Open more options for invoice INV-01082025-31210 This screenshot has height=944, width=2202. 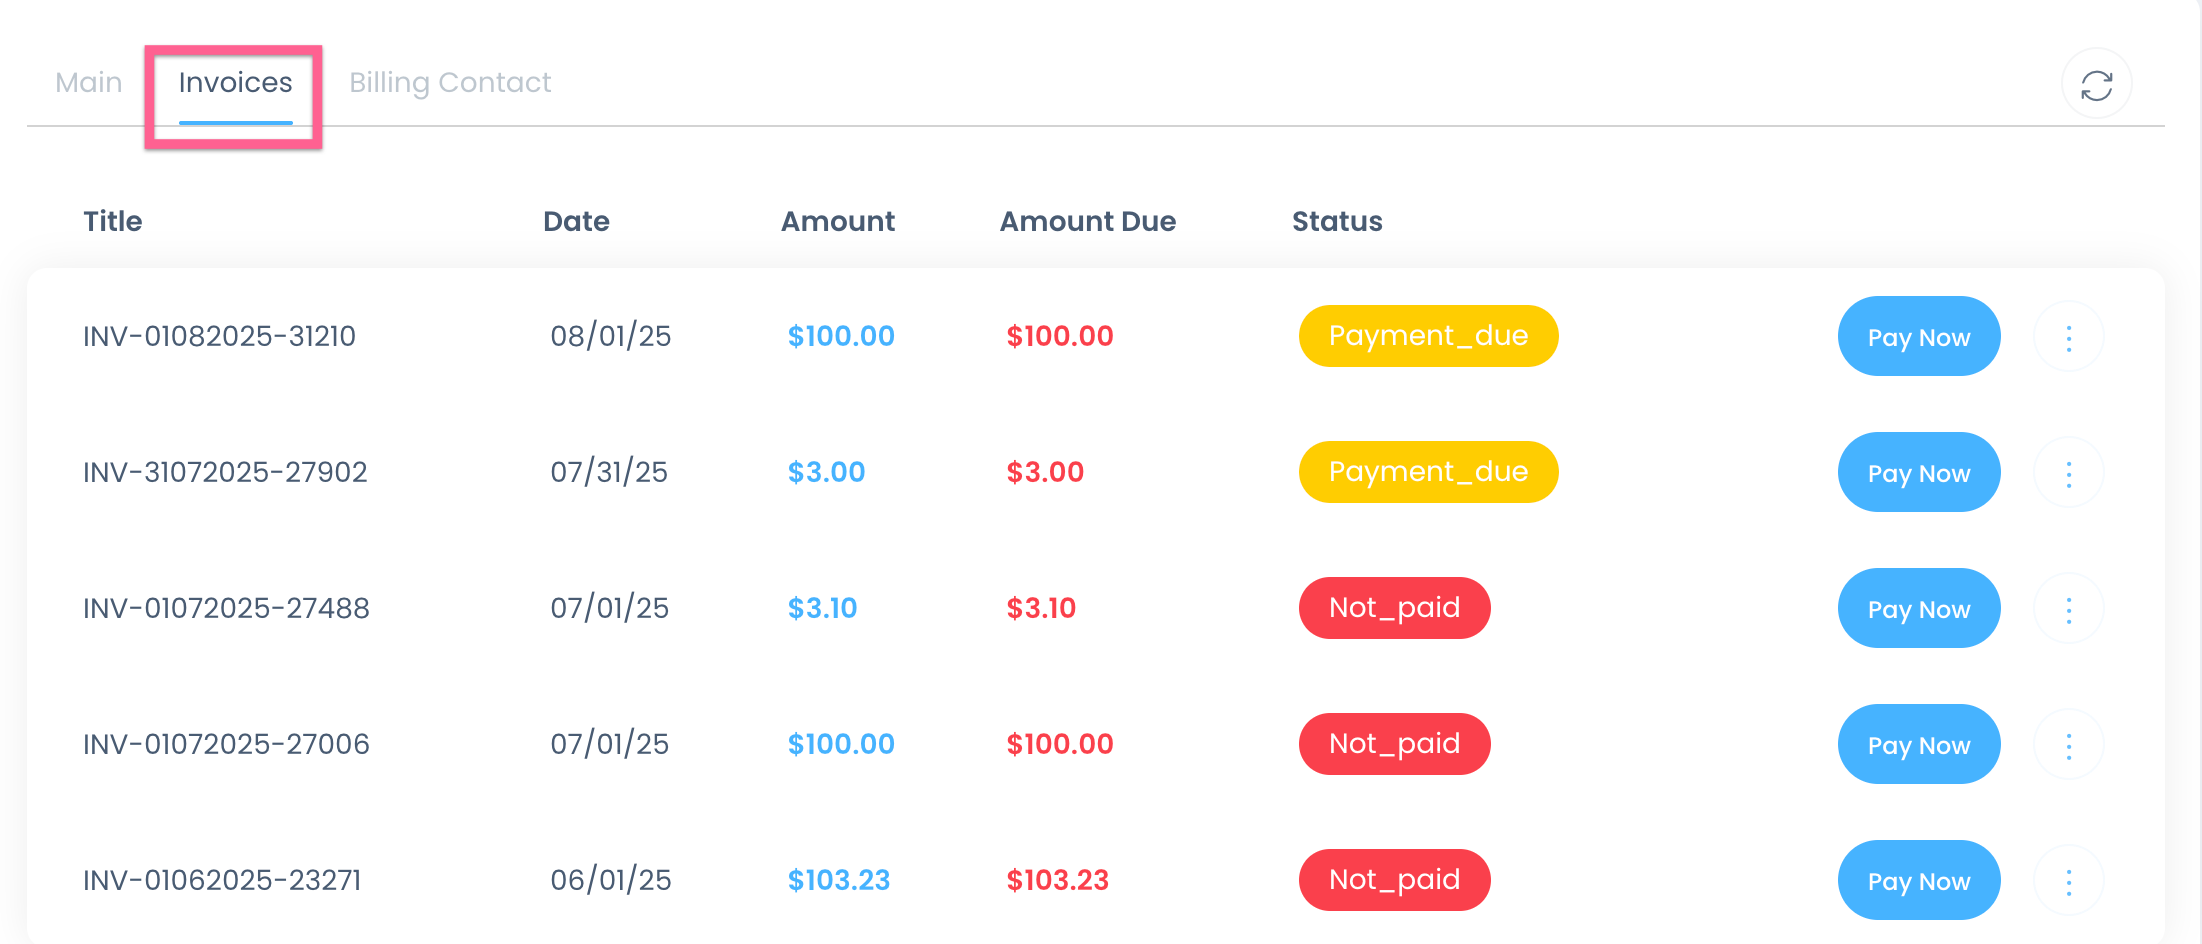tap(2068, 338)
